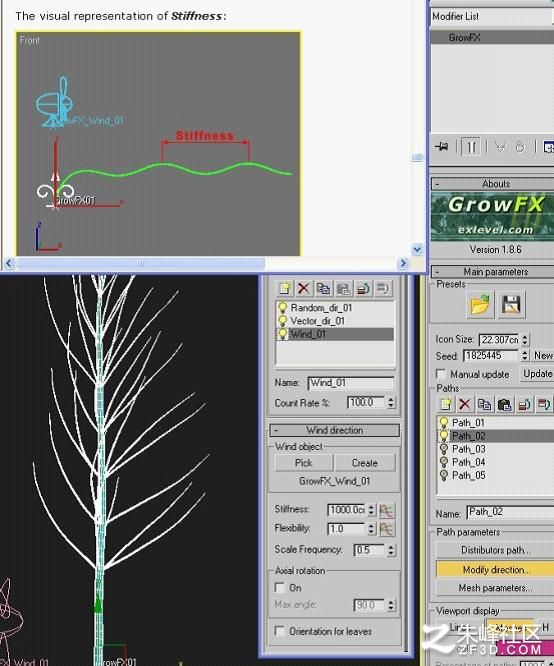The image size is (554, 666).
Task: Open the Stiffness curve editor icon
Action: pyautogui.click(x=387, y=510)
